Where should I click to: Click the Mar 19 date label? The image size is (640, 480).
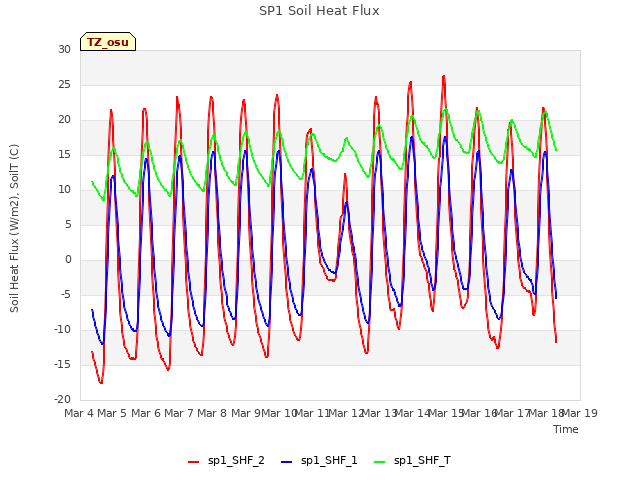click(580, 413)
